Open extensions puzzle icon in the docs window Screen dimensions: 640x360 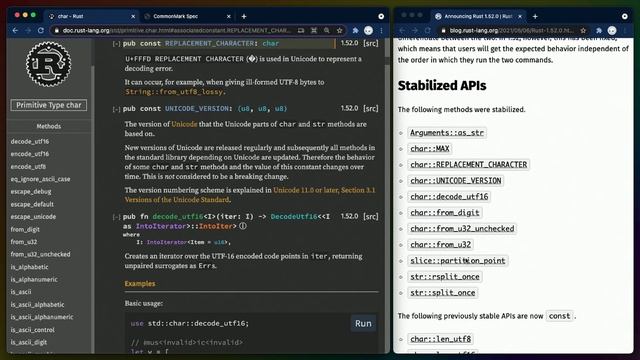click(356, 31)
